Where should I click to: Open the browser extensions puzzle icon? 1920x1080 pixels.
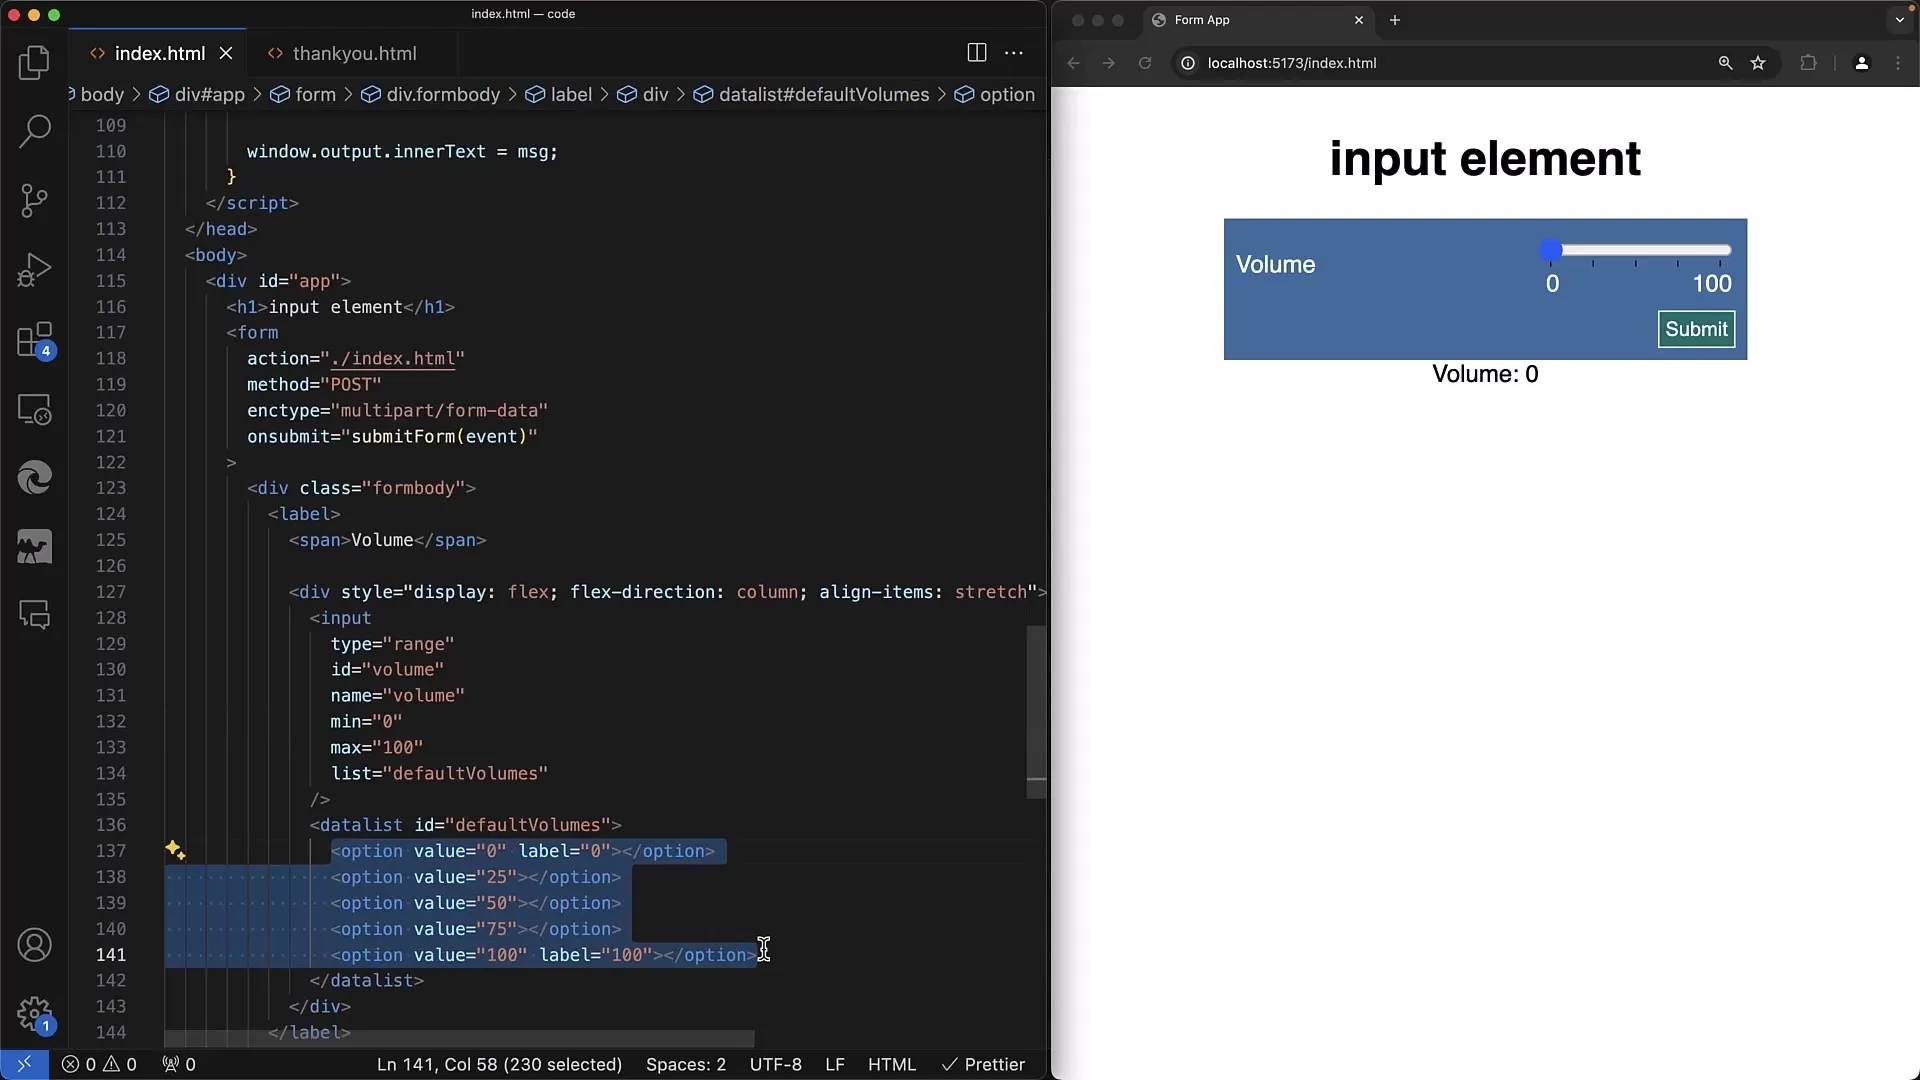pyautogui.click(x=1808, y=63)
